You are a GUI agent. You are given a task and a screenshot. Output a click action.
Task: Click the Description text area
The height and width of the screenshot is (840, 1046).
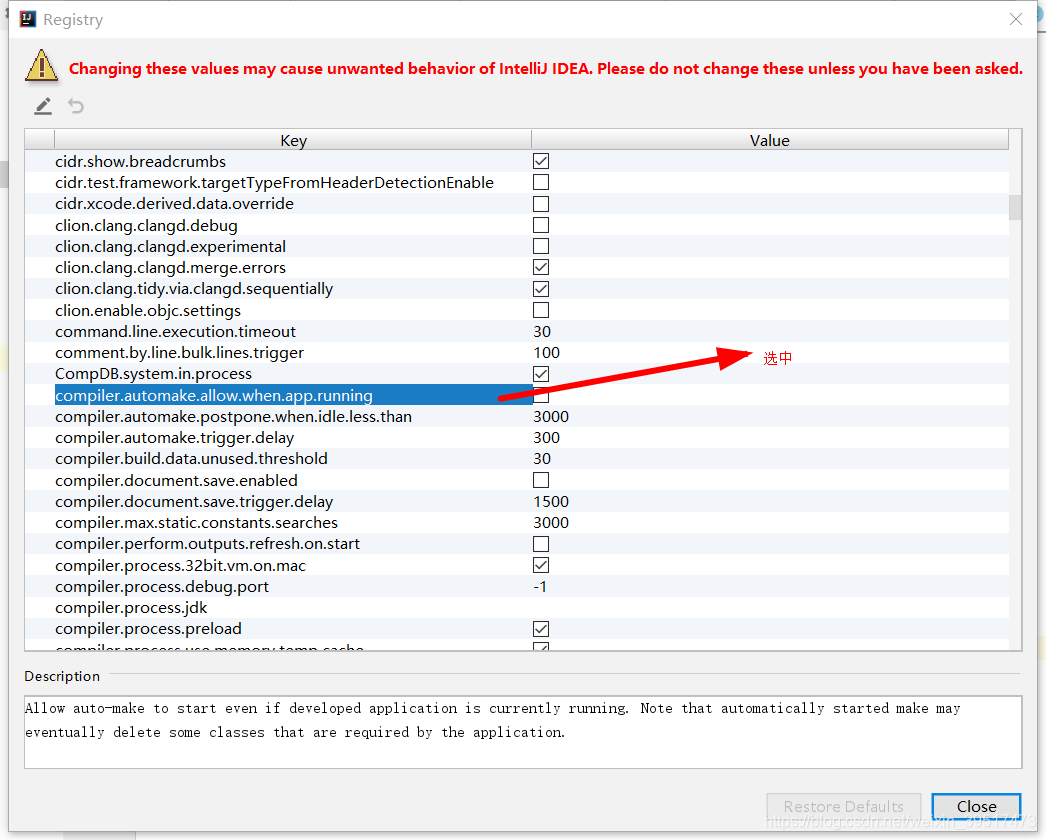coord(523,732)
